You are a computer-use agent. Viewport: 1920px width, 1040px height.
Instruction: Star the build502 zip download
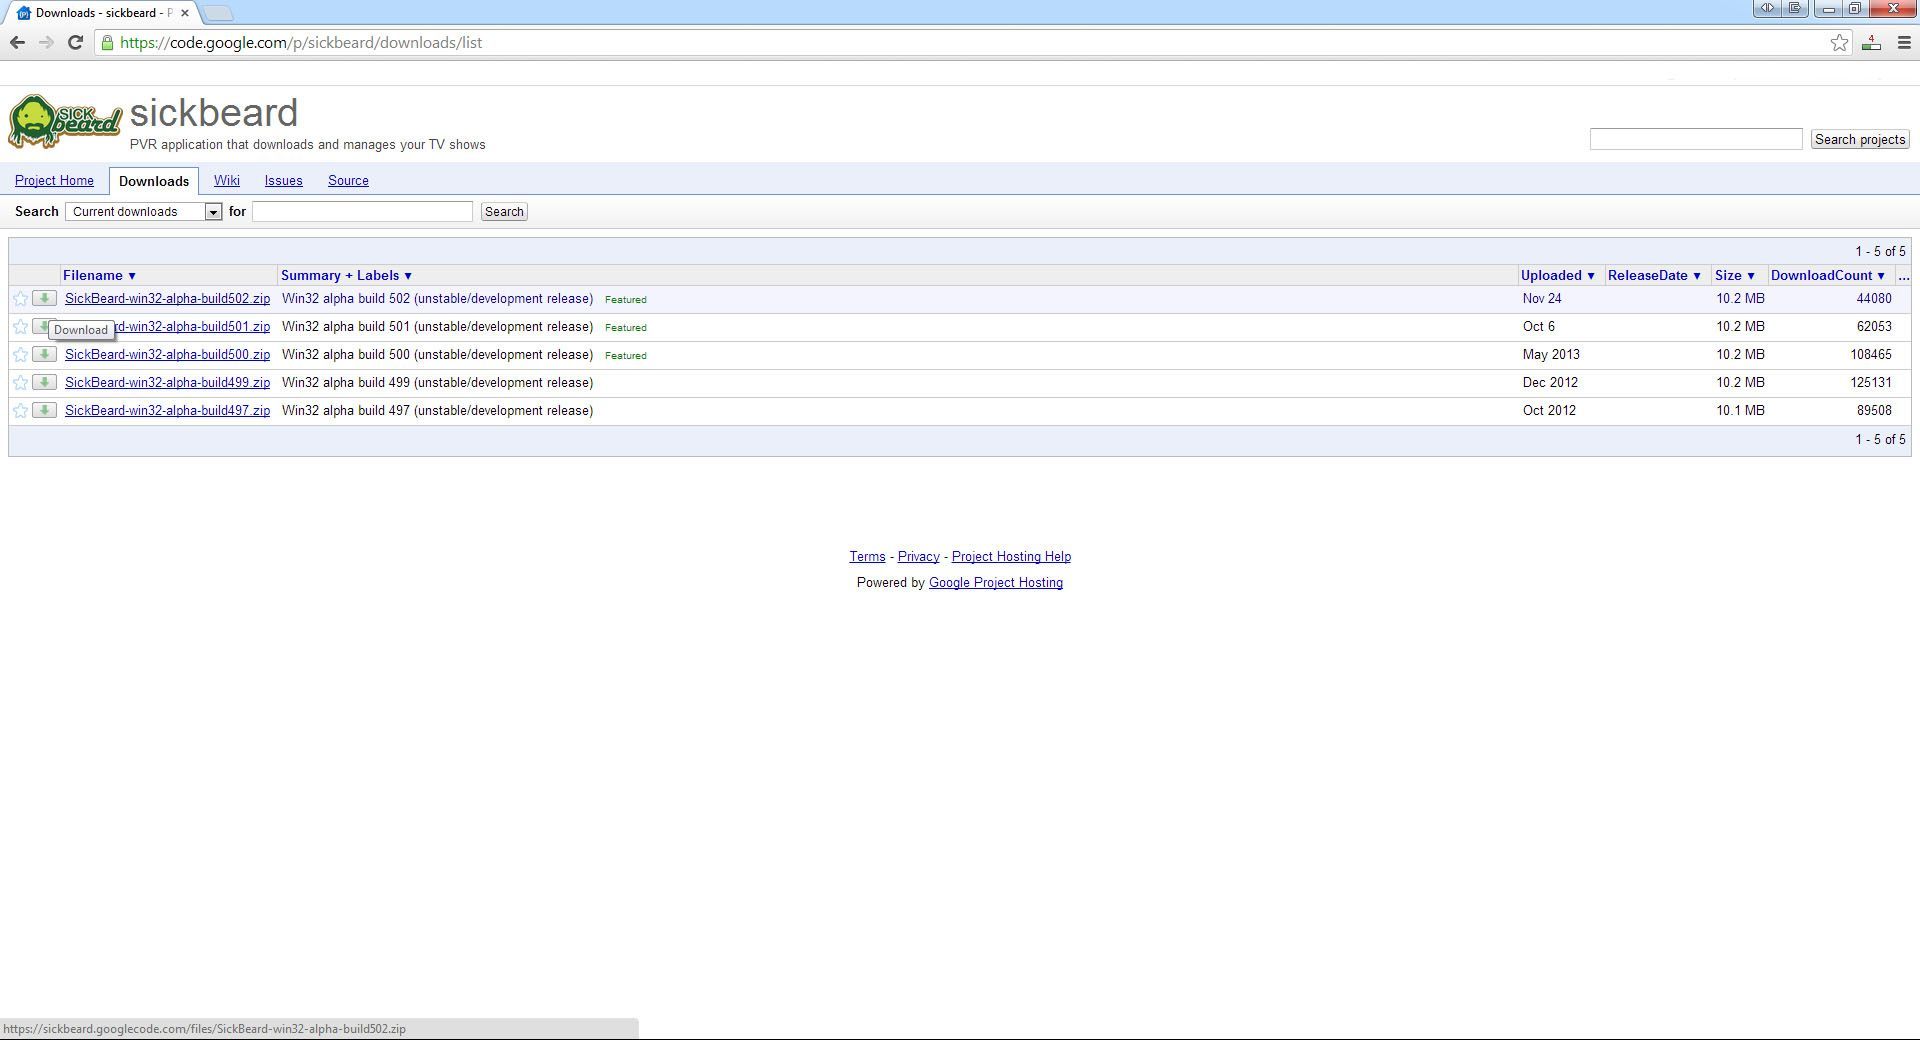pyautogui.click(x=20, y=299)
